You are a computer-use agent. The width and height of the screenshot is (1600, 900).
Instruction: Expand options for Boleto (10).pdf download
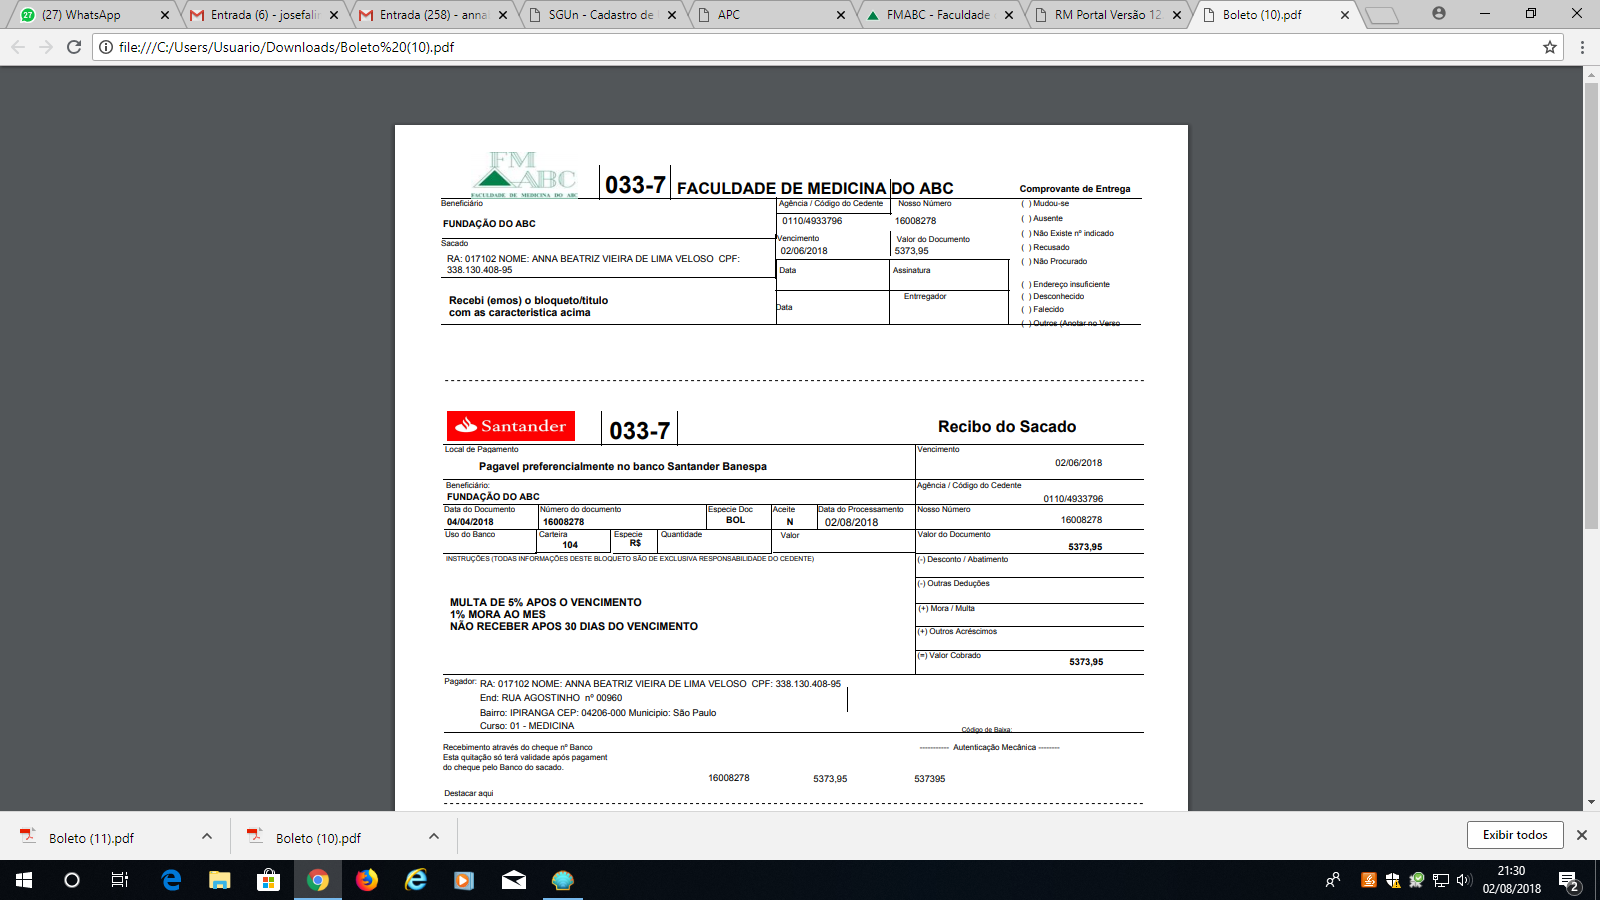point(434,837)
